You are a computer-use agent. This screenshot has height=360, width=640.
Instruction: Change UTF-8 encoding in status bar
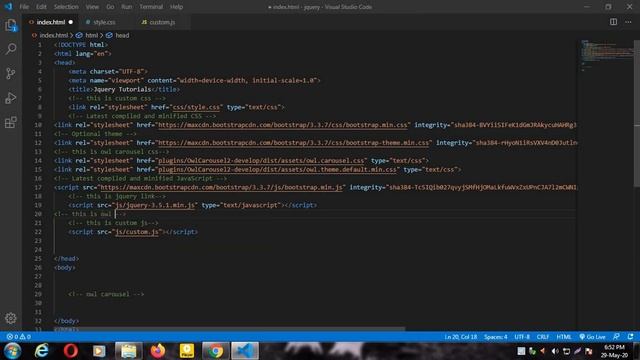(x=522, y=337)
